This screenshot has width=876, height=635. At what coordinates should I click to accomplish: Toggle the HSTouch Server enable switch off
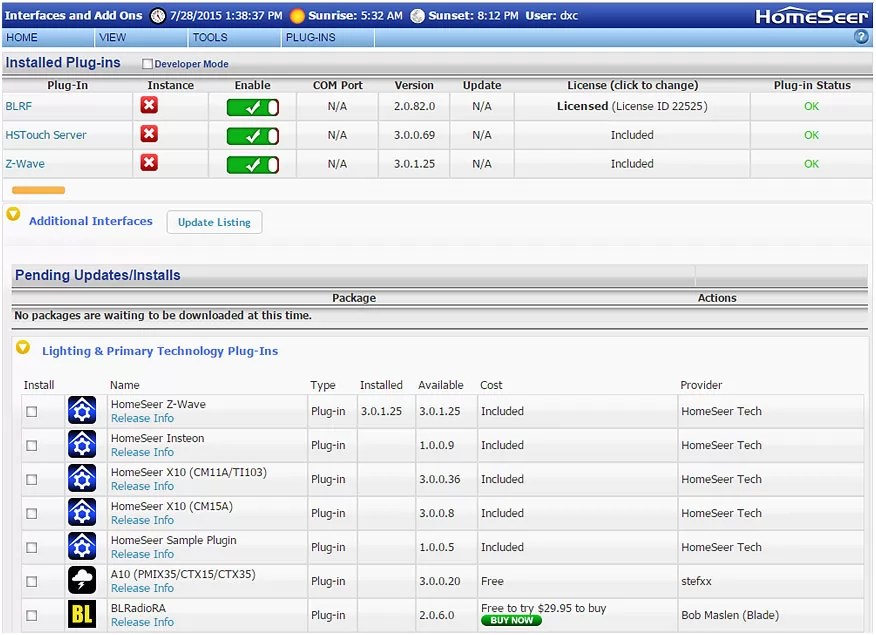pyautogui.click(x=252, y=134)
